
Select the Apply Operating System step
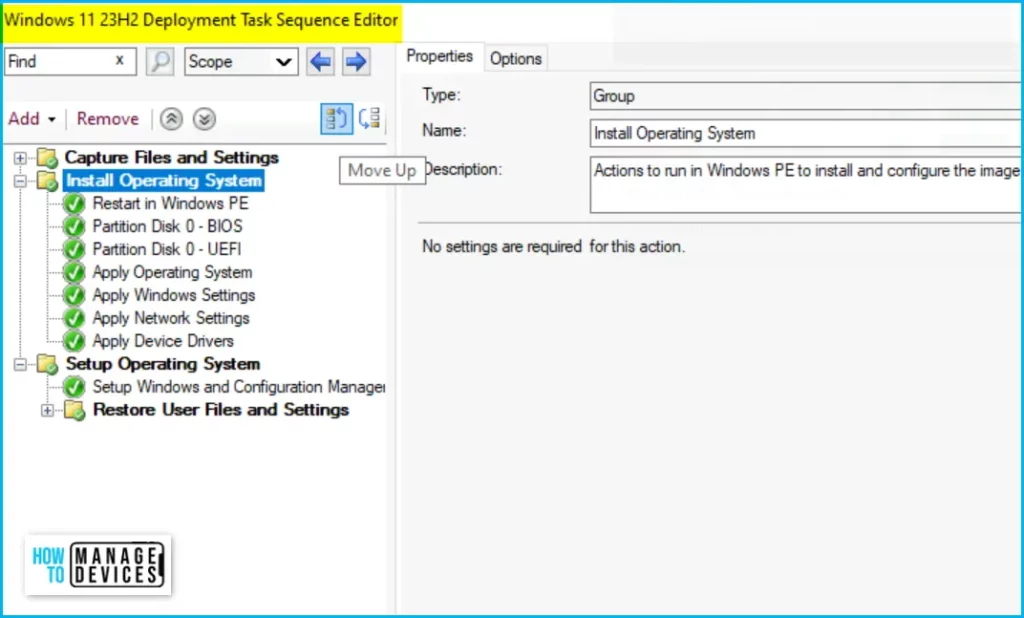(172, 272)
